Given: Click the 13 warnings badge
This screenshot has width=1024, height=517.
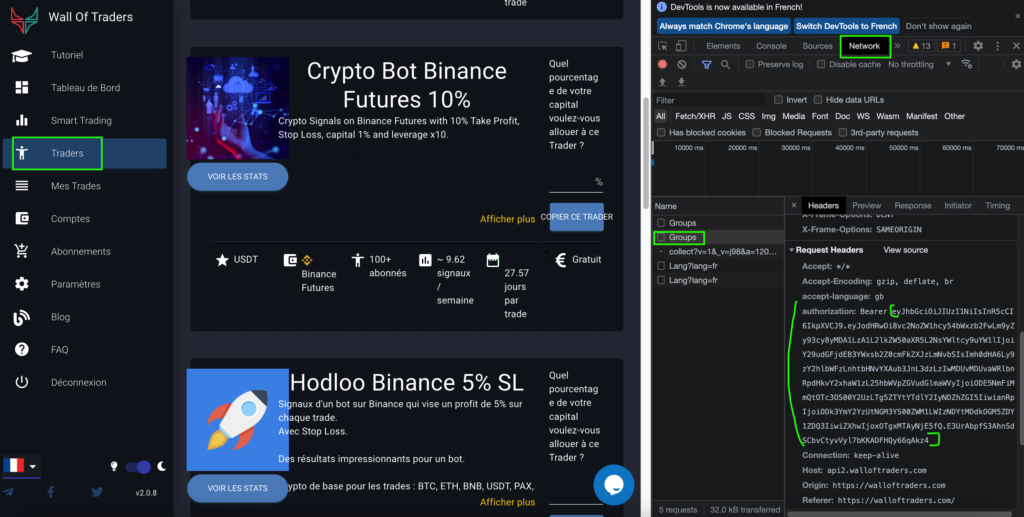Looking at the screenshot, I should click(921, 46).
